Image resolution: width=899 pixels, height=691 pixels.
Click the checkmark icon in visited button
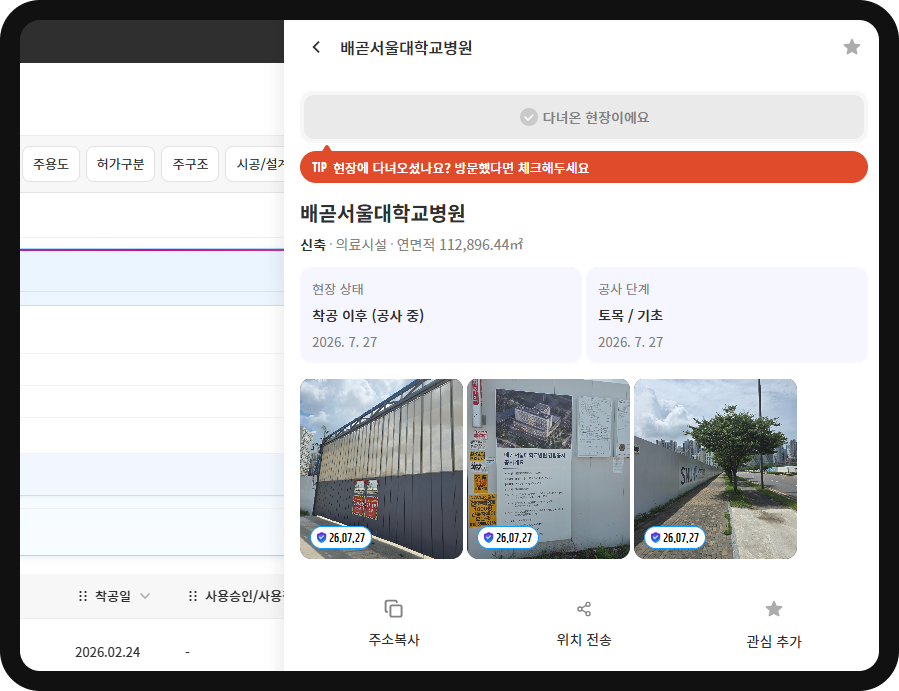[528, 117]
